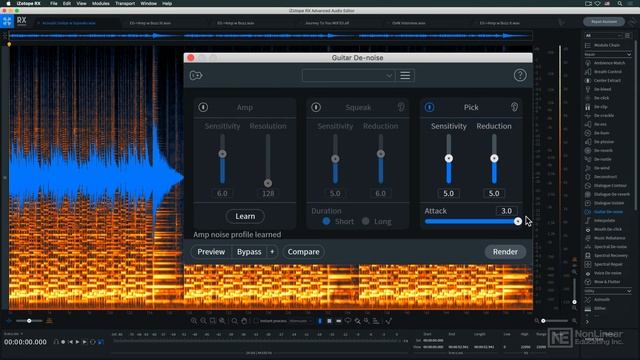640x360 pixels.
Task: Open Ambience Match module
Action: [605, 63]
